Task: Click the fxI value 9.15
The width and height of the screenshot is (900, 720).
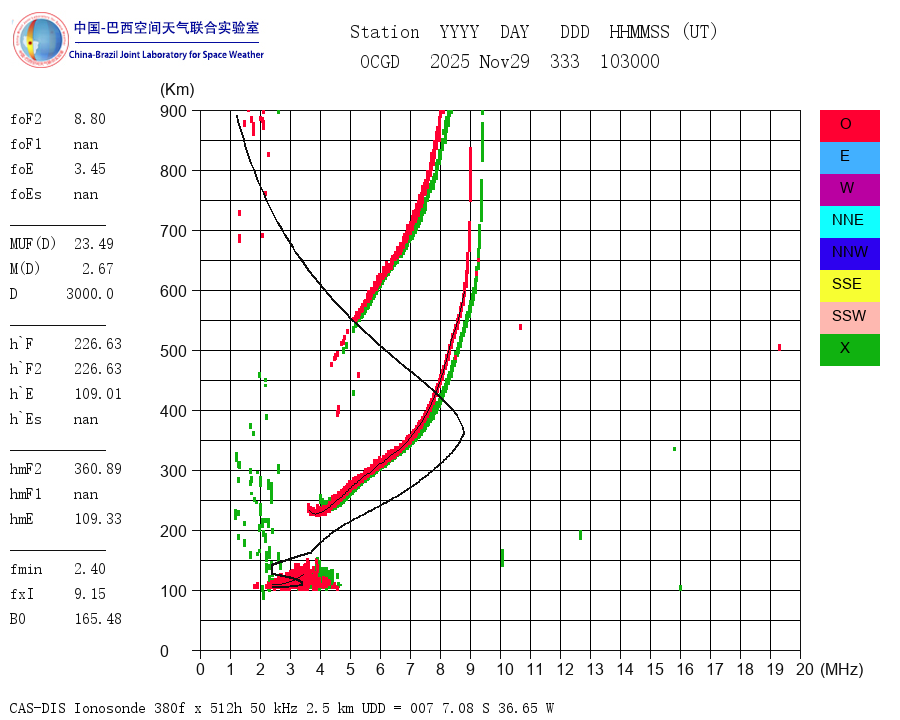Action: coord(90,594)
